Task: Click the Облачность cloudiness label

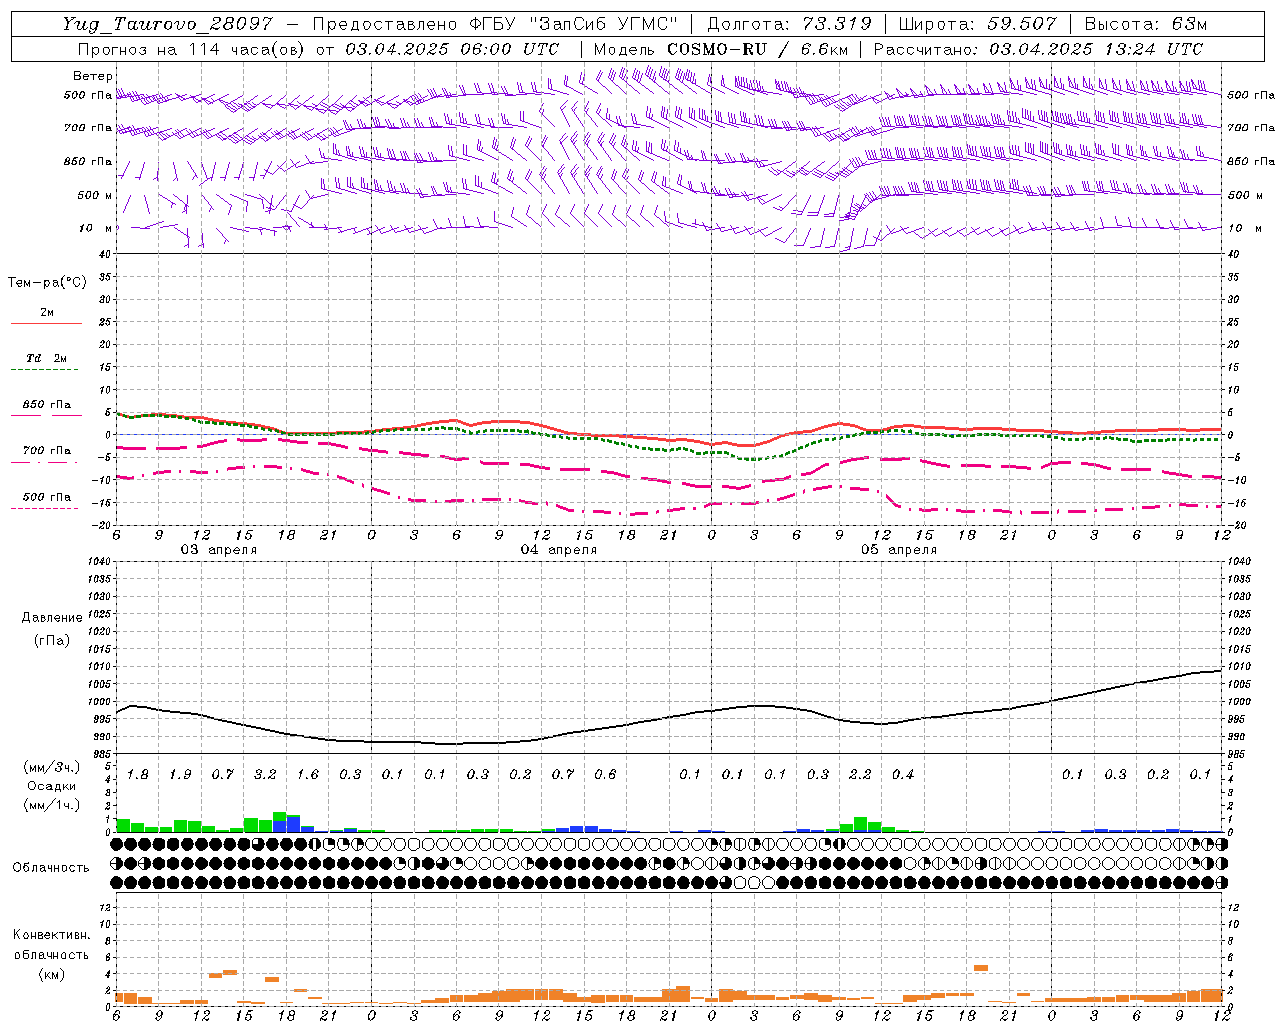Action: point(51,868)
